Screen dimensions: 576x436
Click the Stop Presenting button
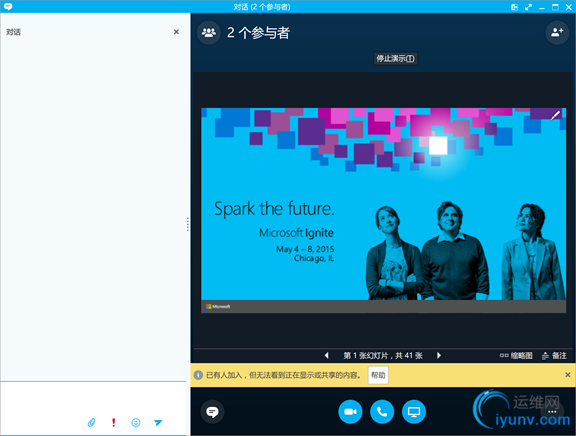[395, 58]
